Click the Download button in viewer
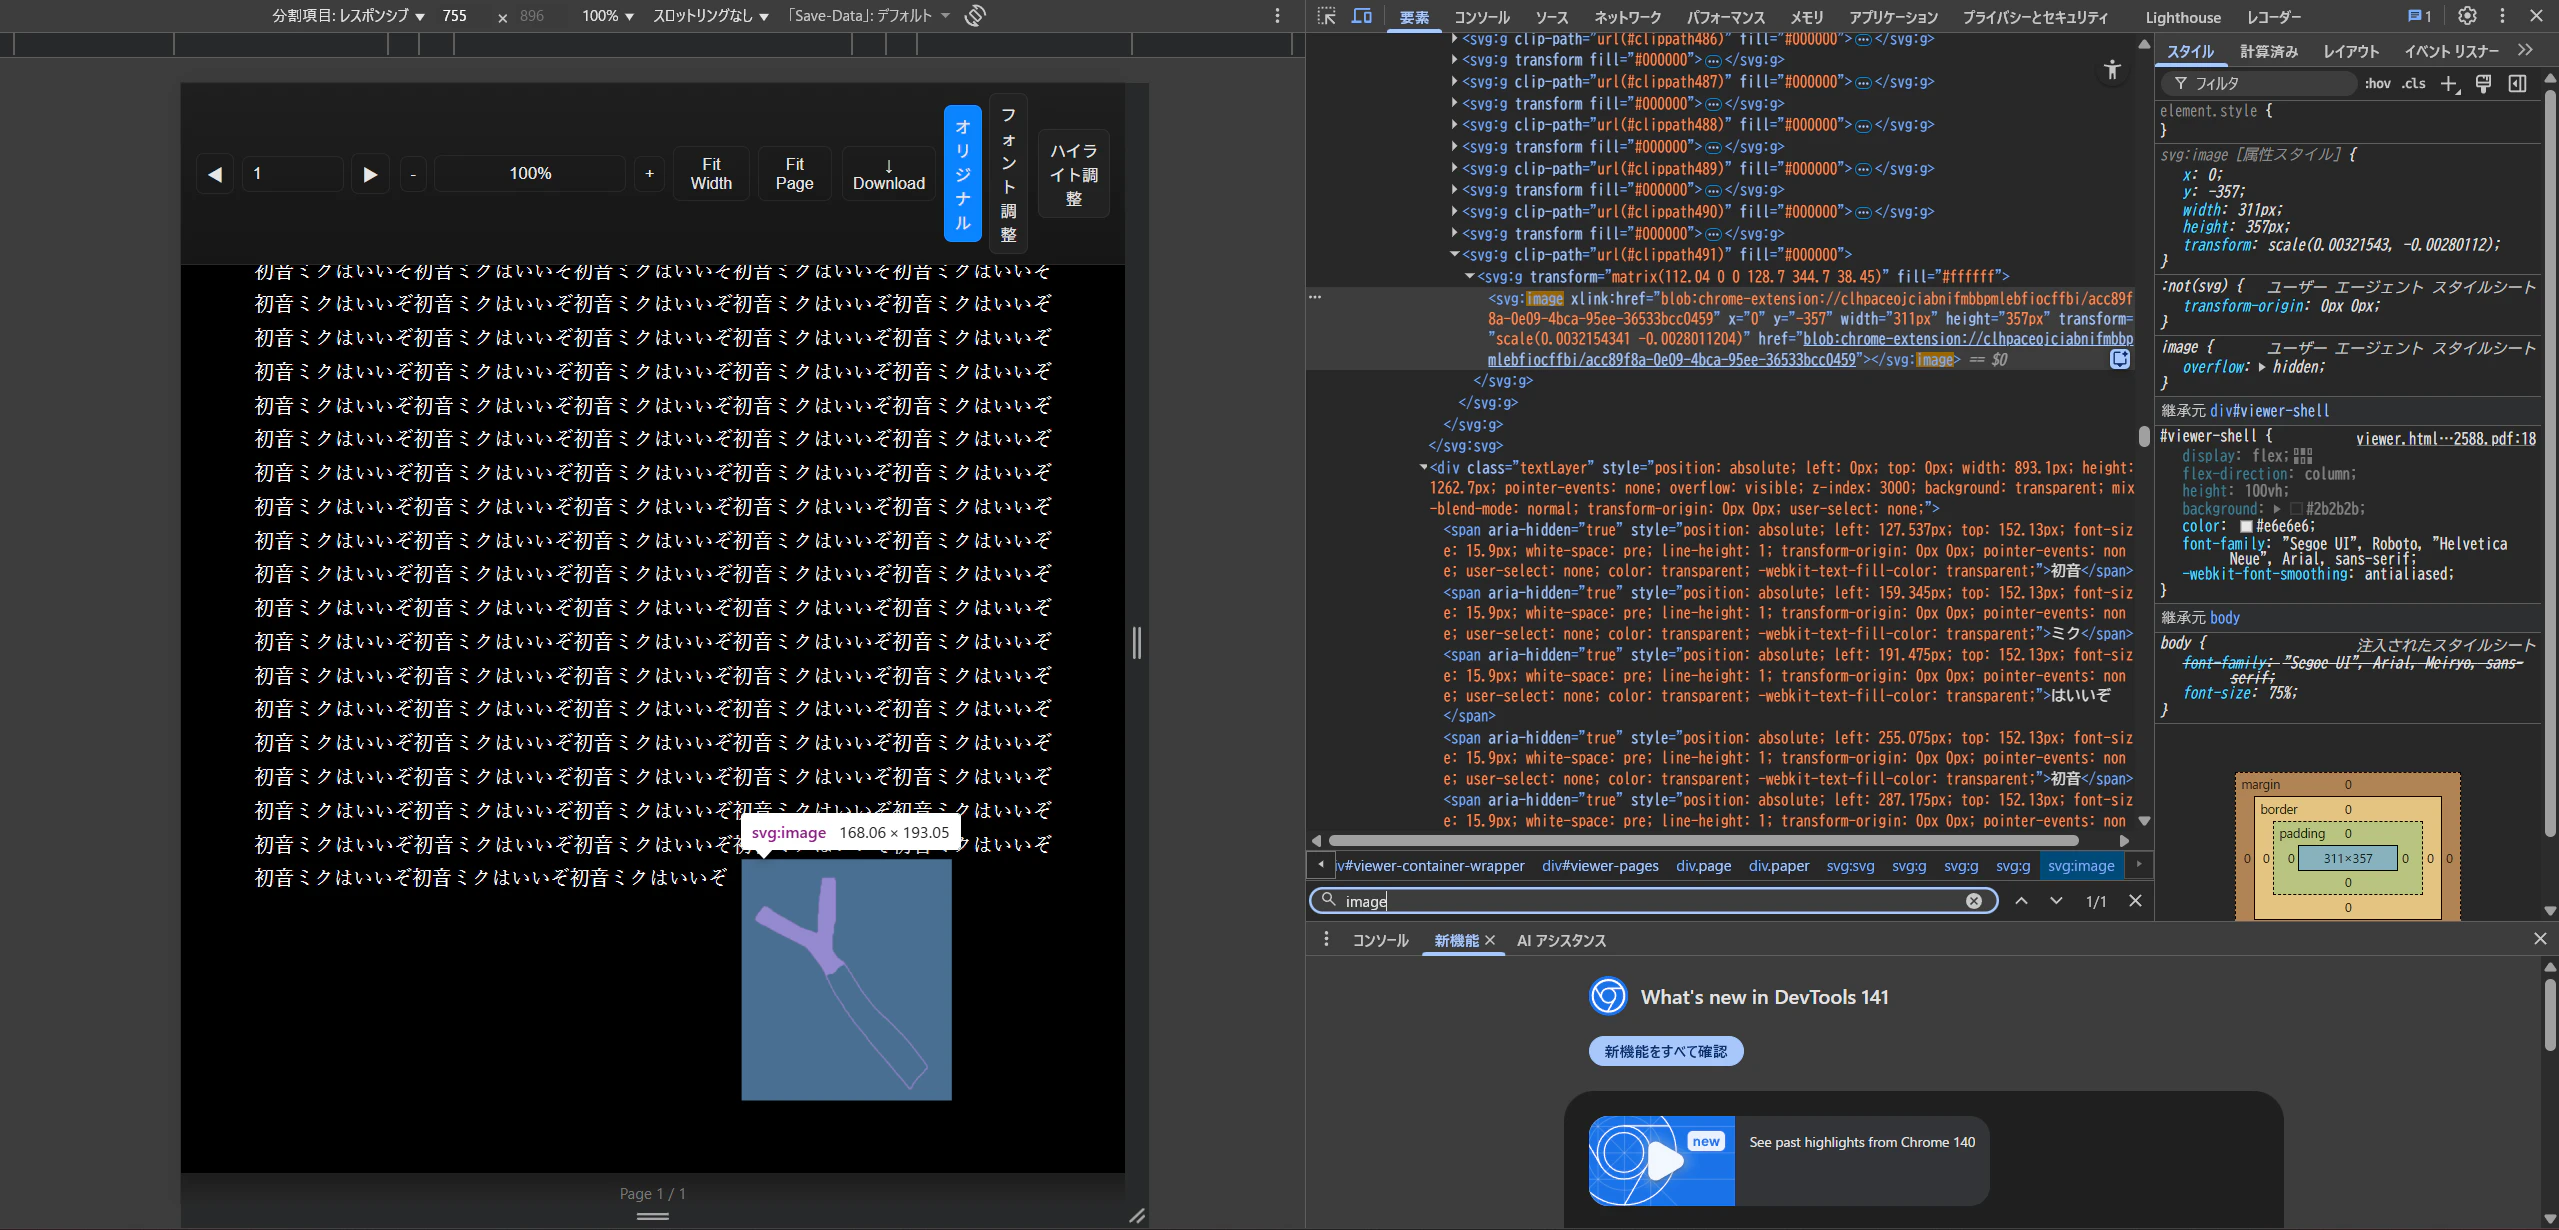2559x1230 pixels. (x=889, y=174)
